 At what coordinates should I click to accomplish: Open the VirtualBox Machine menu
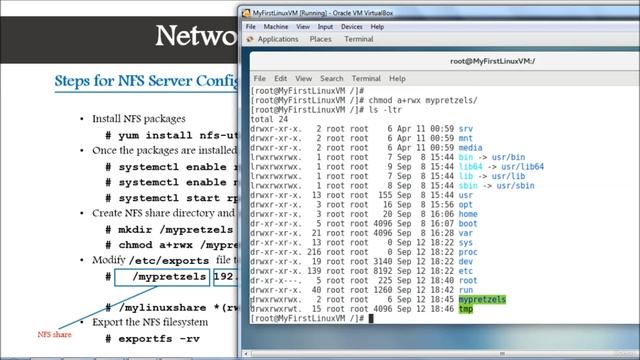(x=276, y=27)
